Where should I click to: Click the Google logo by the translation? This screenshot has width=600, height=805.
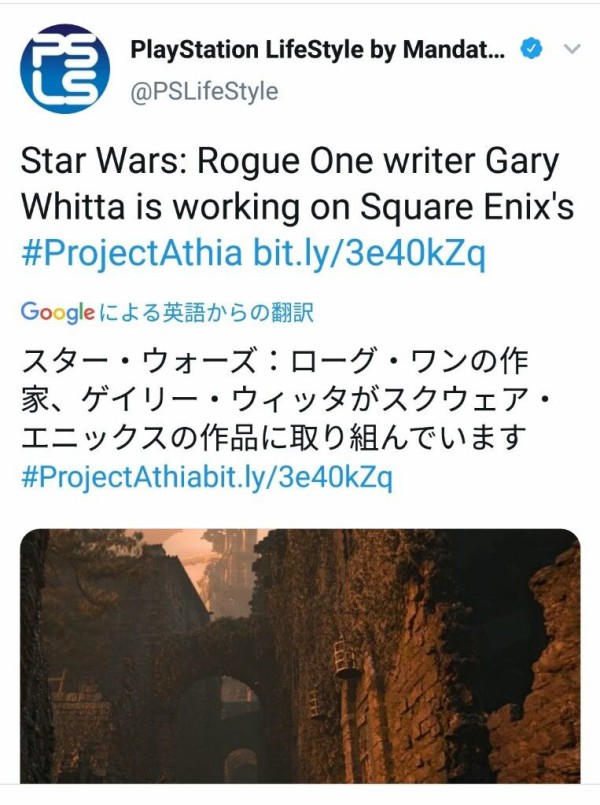pos(57,313)
